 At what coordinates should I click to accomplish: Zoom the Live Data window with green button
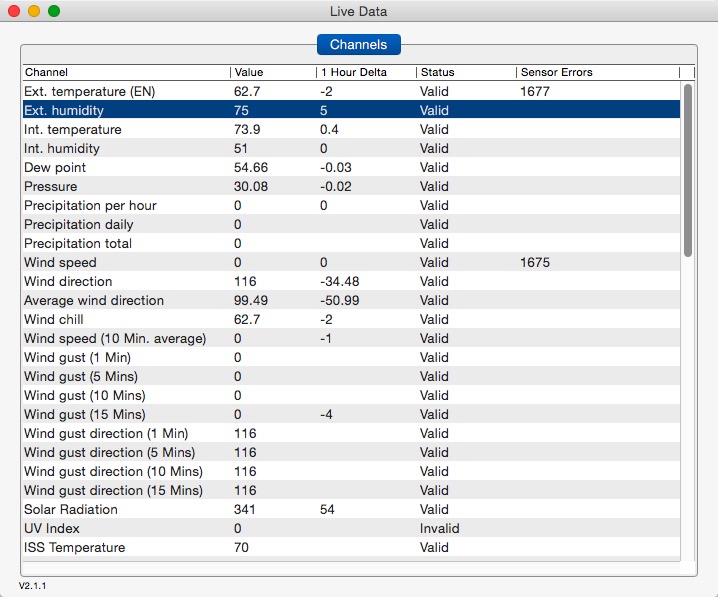pyautogui.click(x=54, y=11)
